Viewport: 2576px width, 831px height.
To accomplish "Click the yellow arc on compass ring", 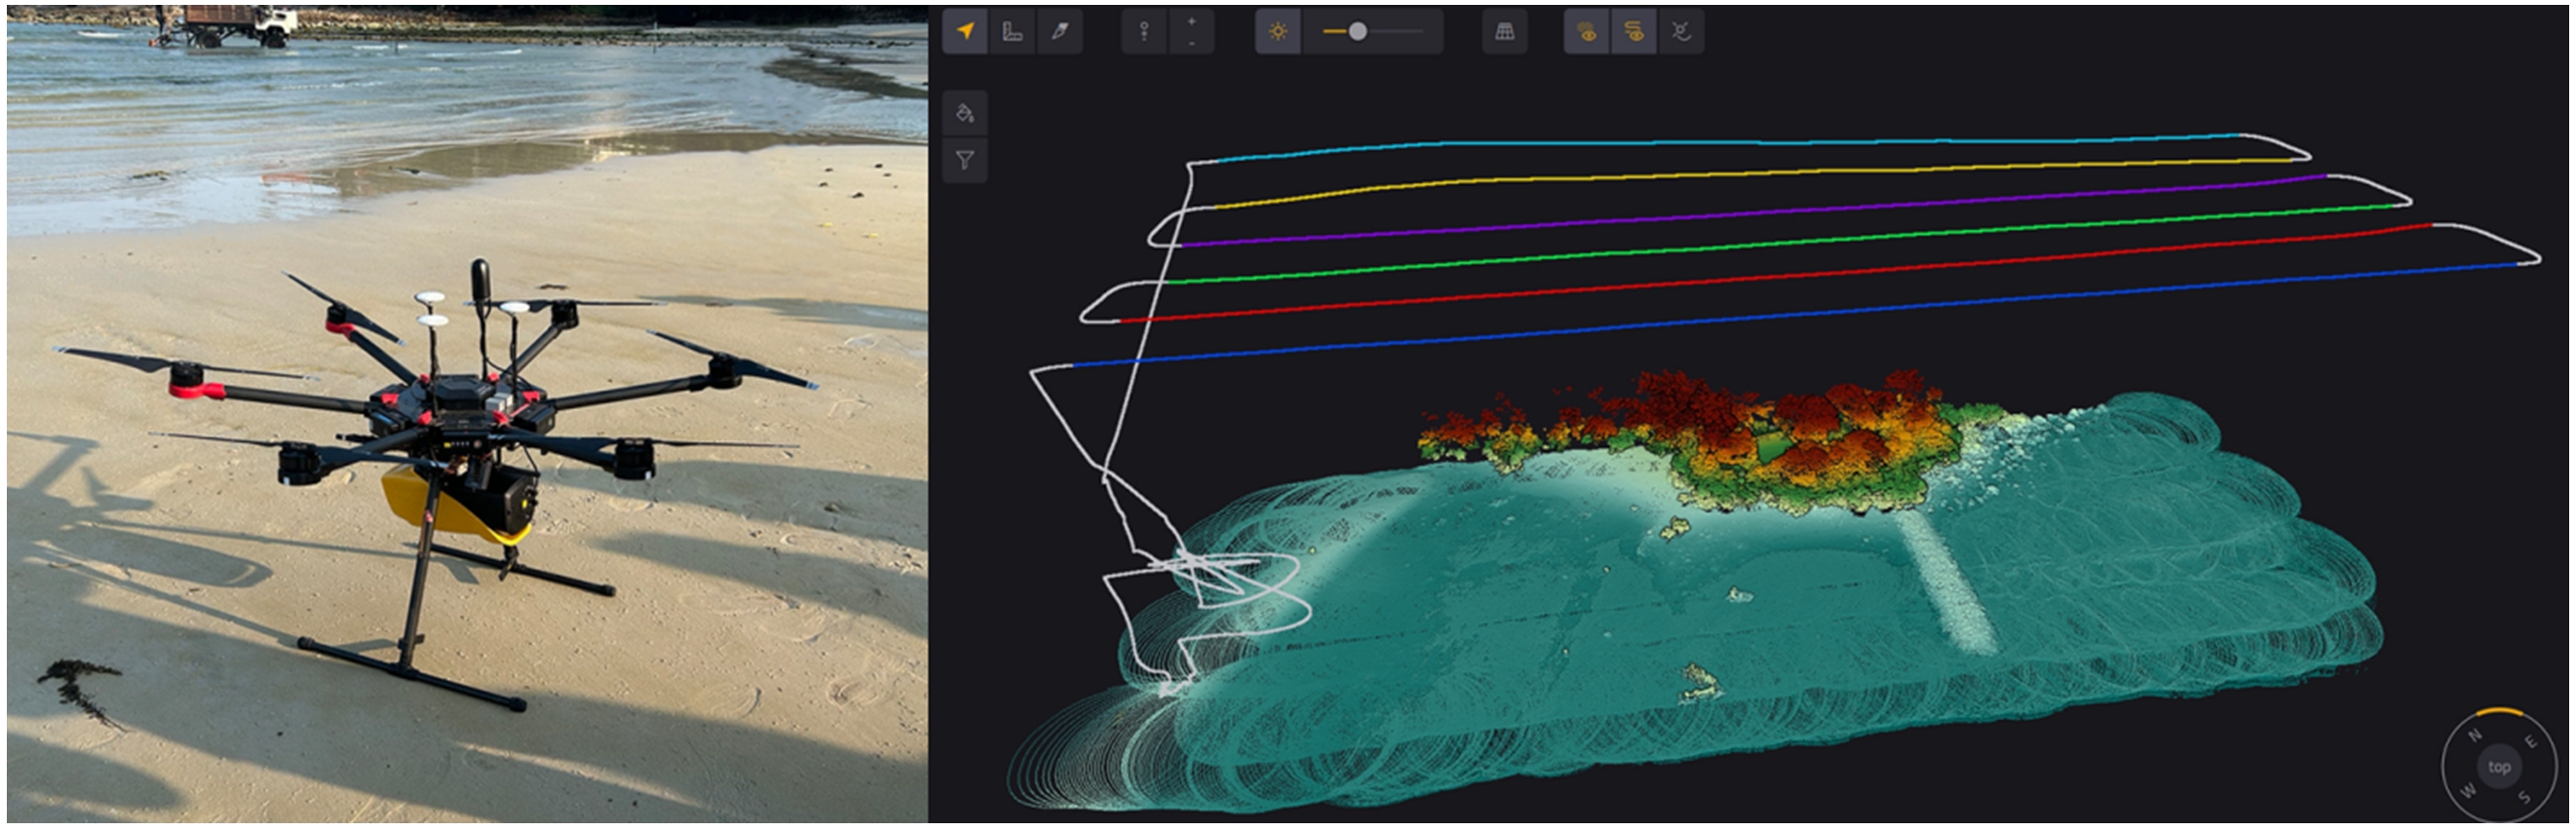I will click(x=2499, y=711).
